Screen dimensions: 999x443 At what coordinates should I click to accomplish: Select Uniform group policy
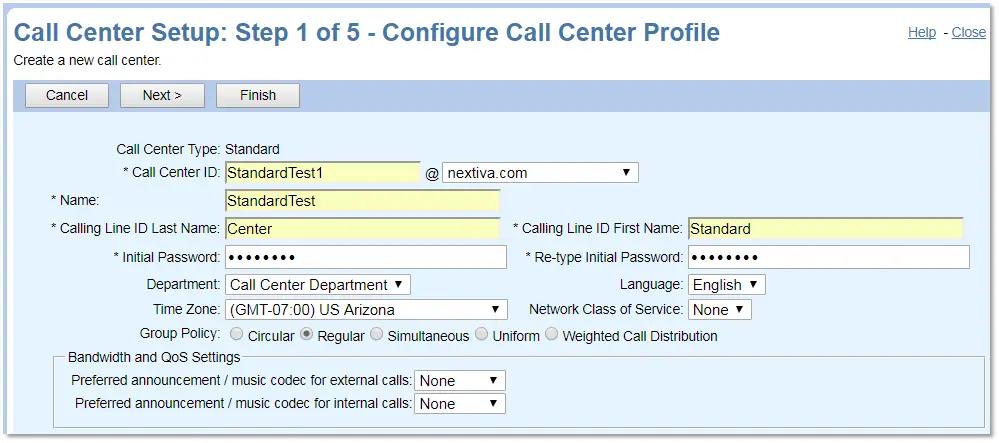[481, 334]
